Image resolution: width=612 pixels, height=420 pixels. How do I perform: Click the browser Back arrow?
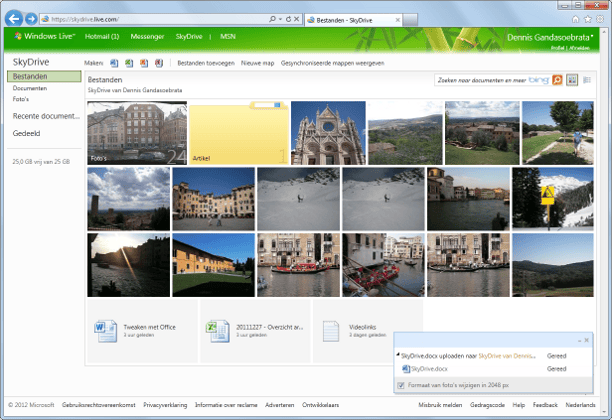14,19
